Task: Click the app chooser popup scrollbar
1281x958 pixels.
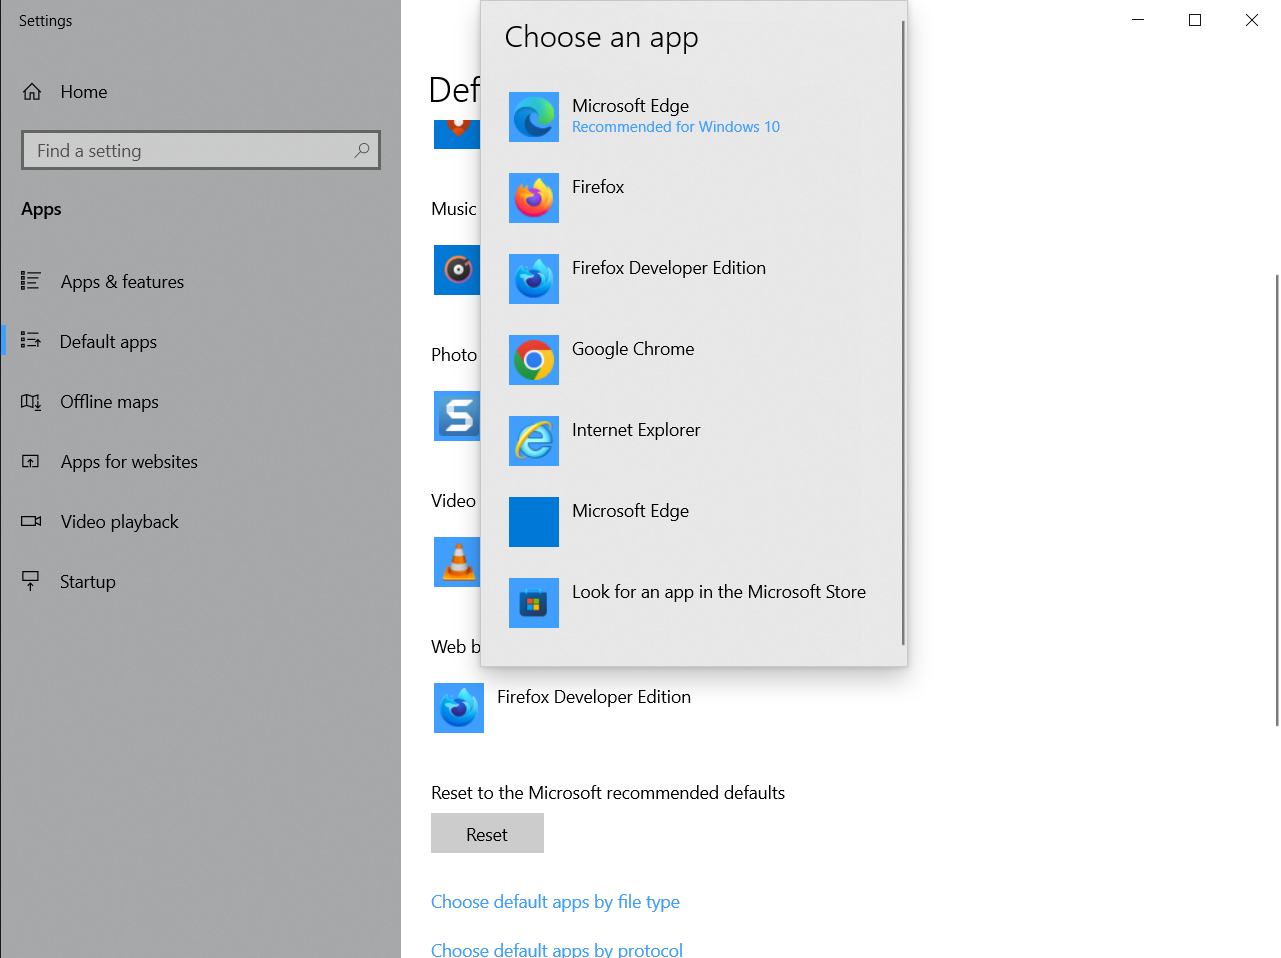Action: coord(903,330)
